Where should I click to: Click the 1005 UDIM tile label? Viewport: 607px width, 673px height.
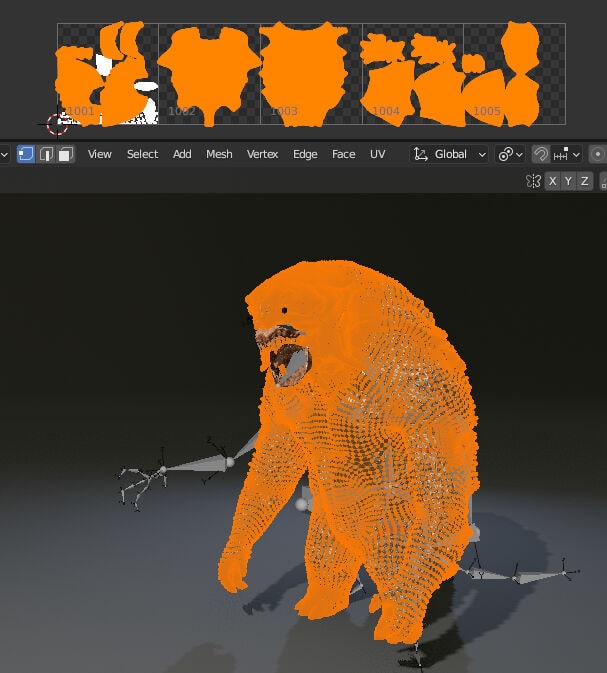click(x=487, y=111)
